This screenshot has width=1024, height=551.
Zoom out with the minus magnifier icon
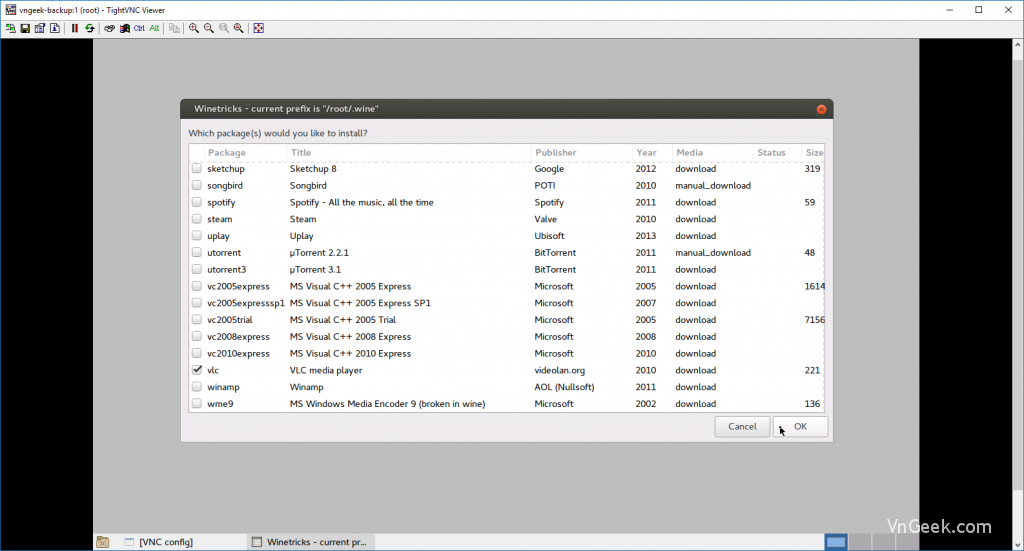click(x=209, y=28)
